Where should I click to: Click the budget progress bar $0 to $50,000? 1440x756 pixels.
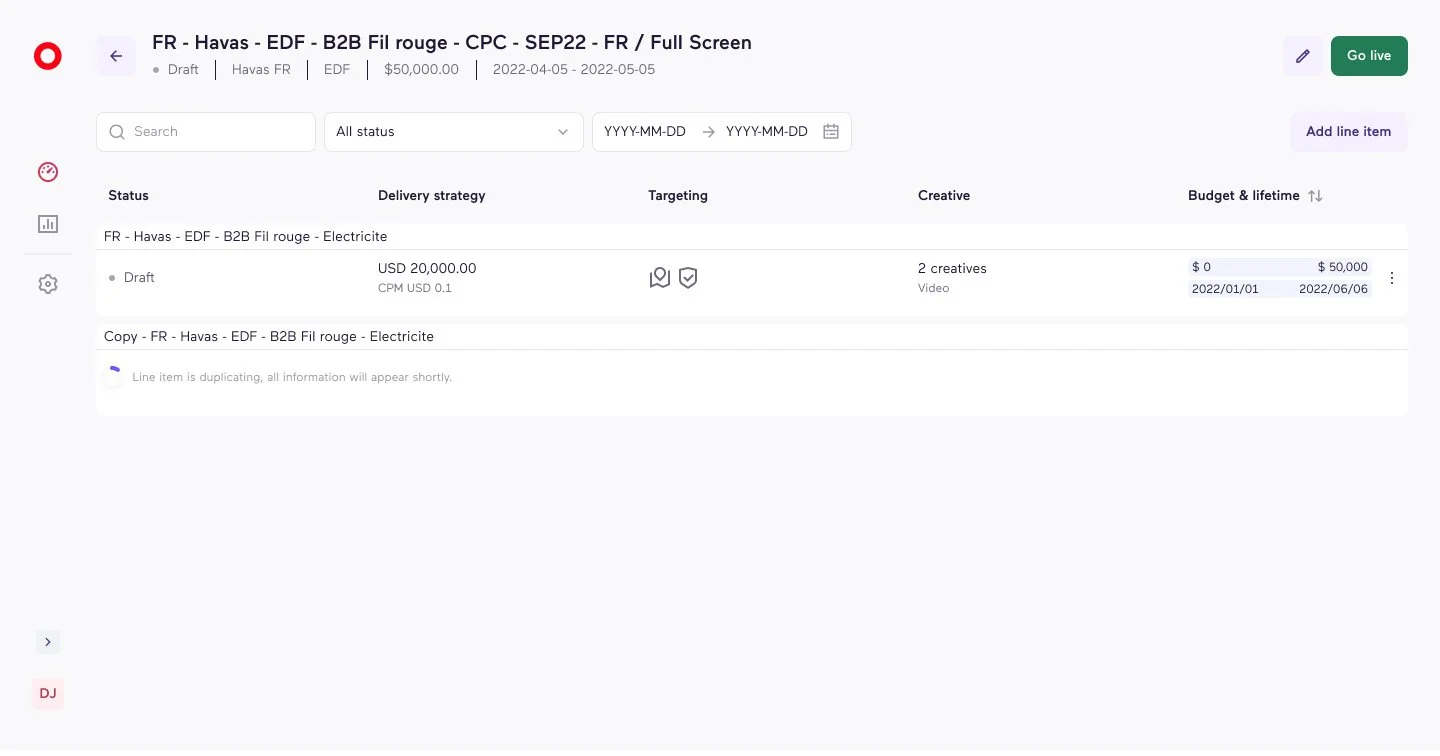click(x=1280, y=267)
